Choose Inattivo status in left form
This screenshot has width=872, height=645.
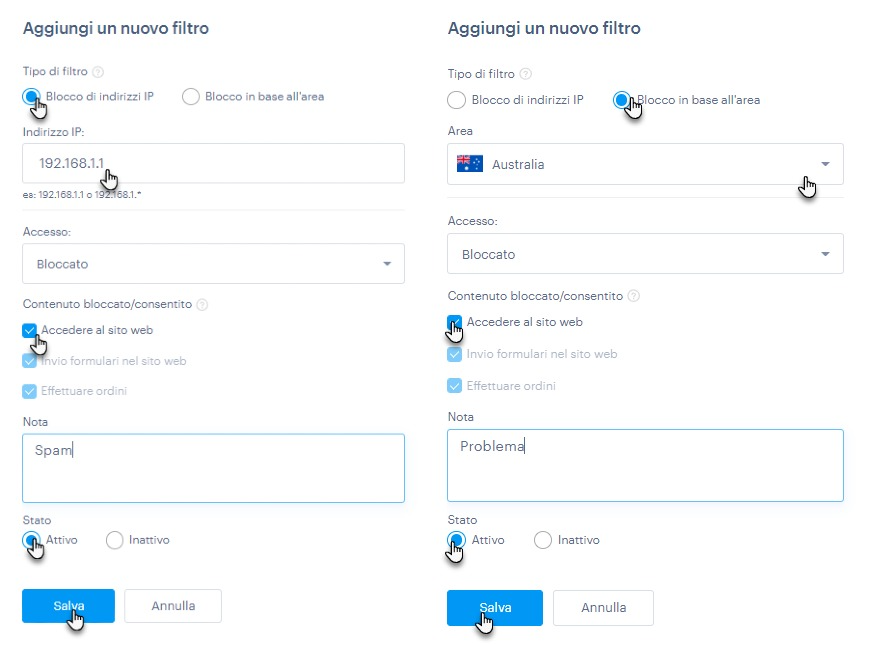pos(115,540)
